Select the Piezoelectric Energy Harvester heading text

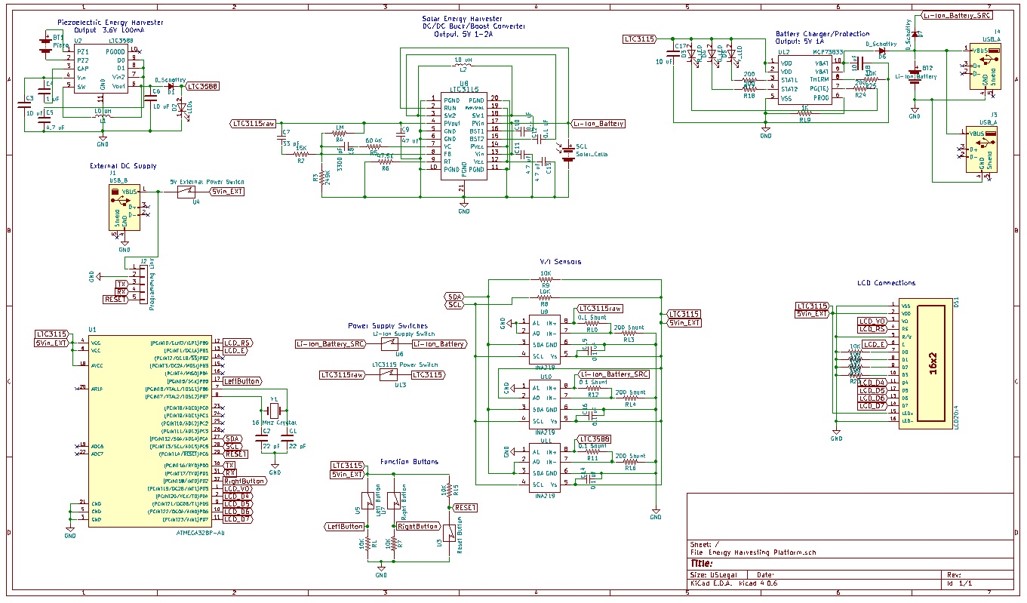[111, 22]
